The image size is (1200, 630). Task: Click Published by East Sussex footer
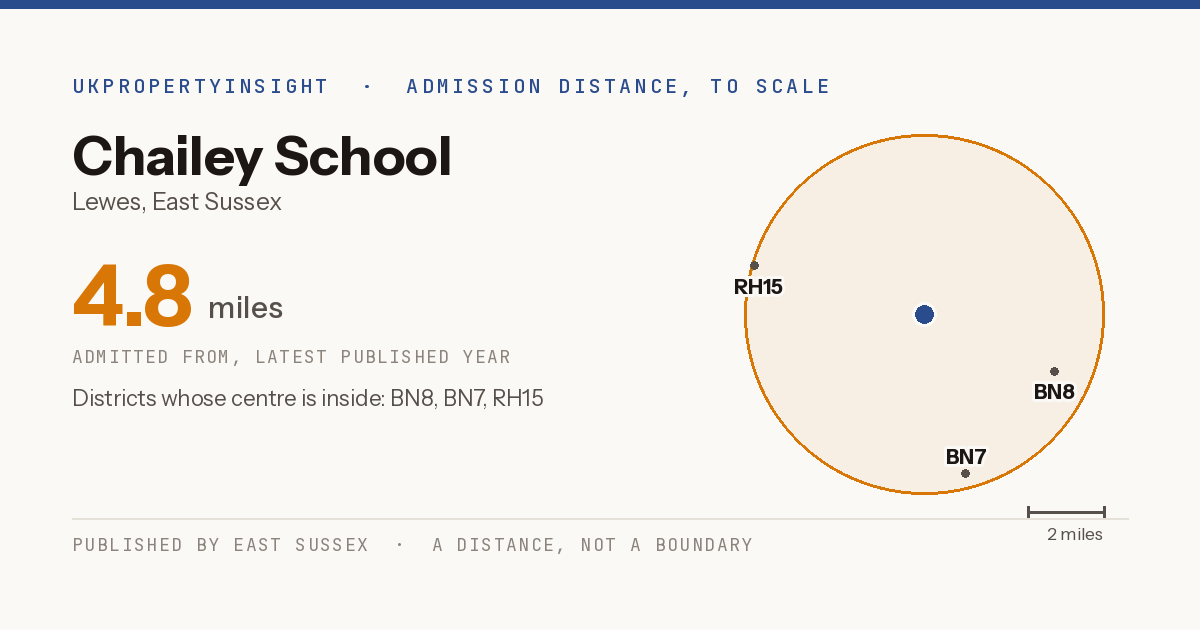[220, 545]
